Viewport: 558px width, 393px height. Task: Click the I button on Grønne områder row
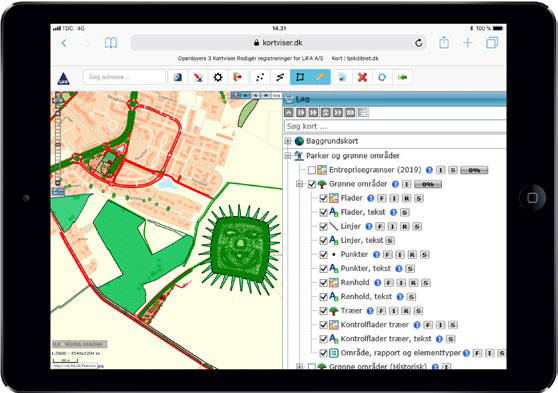(x=406, y=184)
